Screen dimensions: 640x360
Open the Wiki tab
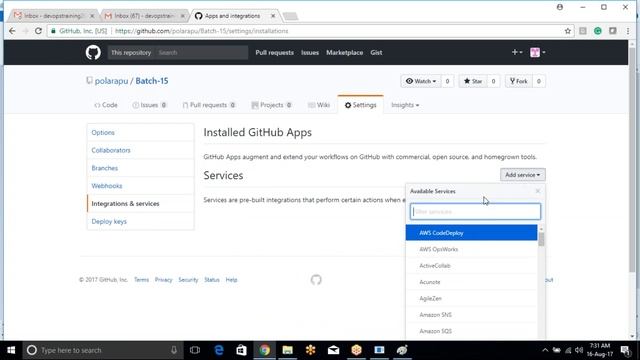tap(319, 105)
